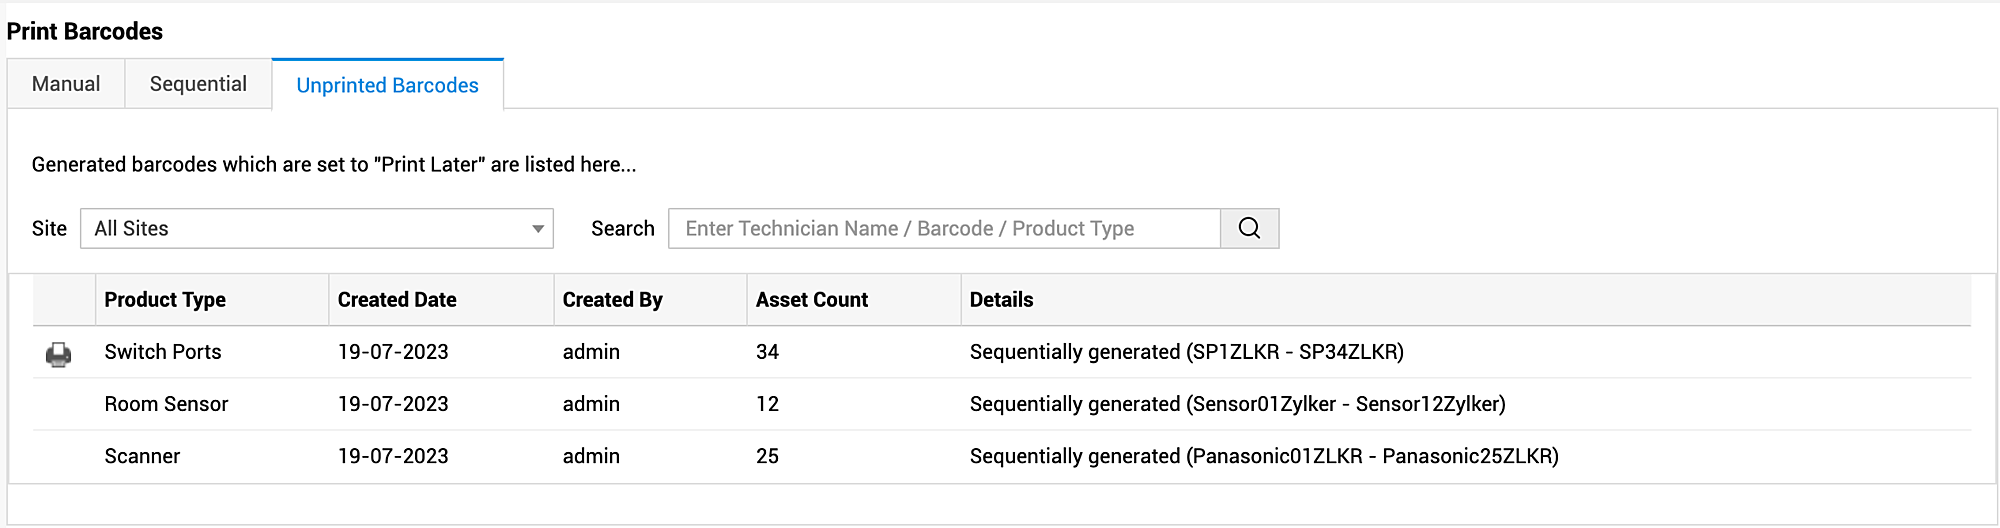The width and height of the screenshot is (2000, 528).
Task: Click the Details column header
Action: click(1001, 300)
